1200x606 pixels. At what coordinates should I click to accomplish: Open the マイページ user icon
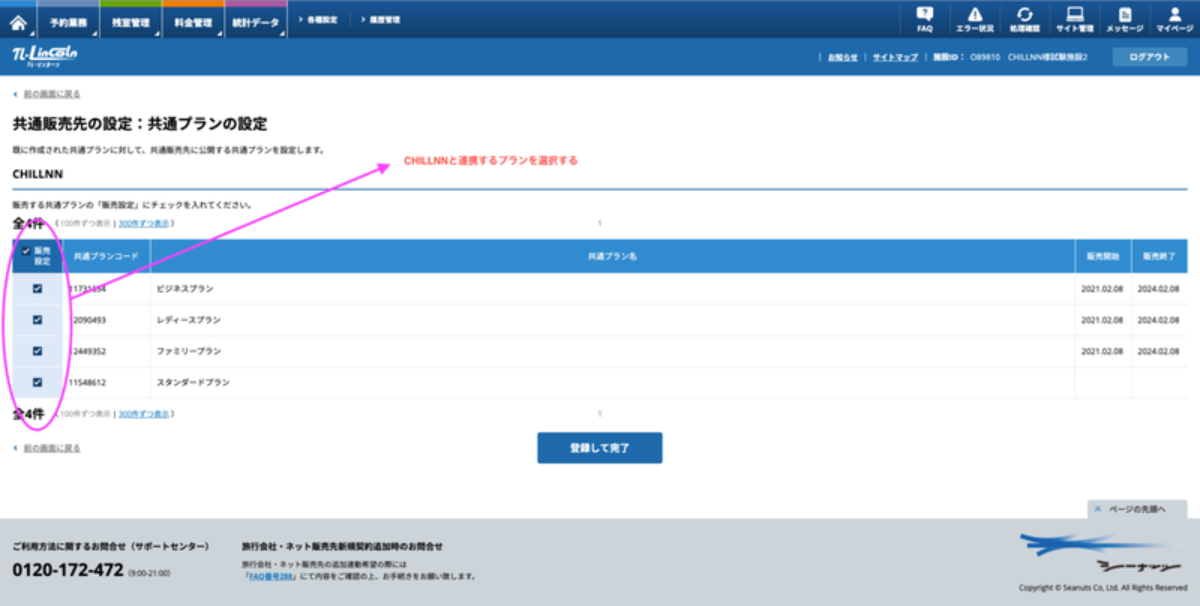tap(1174, 19)
